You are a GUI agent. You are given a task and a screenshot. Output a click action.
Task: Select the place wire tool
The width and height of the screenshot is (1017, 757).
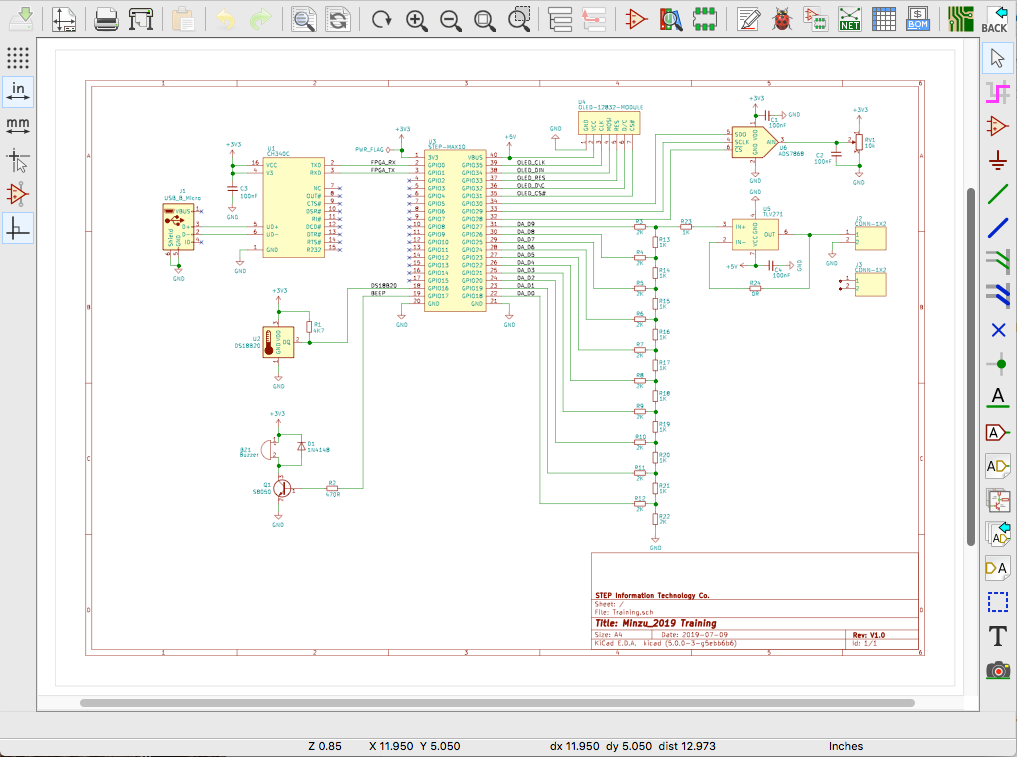tap(998, 194)
